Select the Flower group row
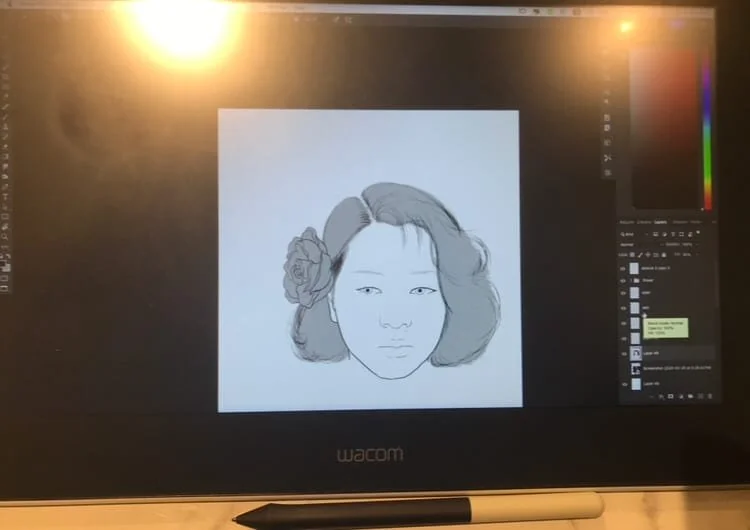 click(670, 280)
